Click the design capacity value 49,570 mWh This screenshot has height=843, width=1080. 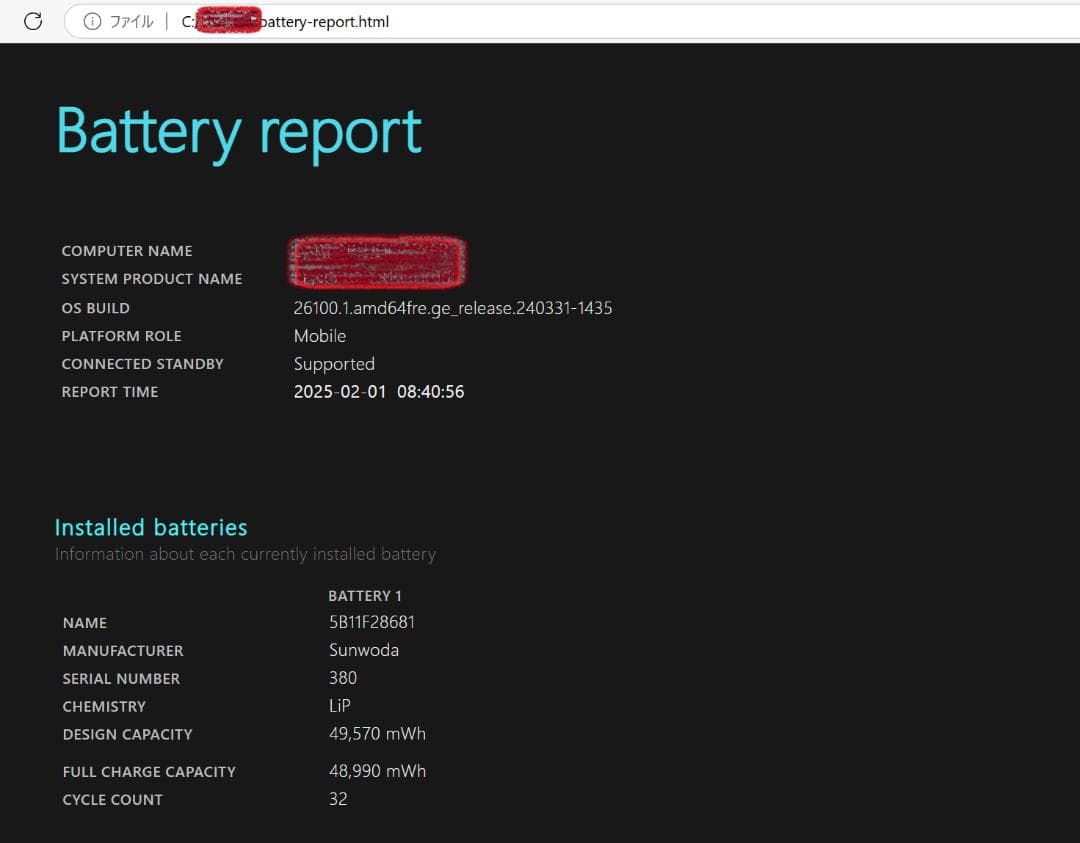(x=377, y=734)
